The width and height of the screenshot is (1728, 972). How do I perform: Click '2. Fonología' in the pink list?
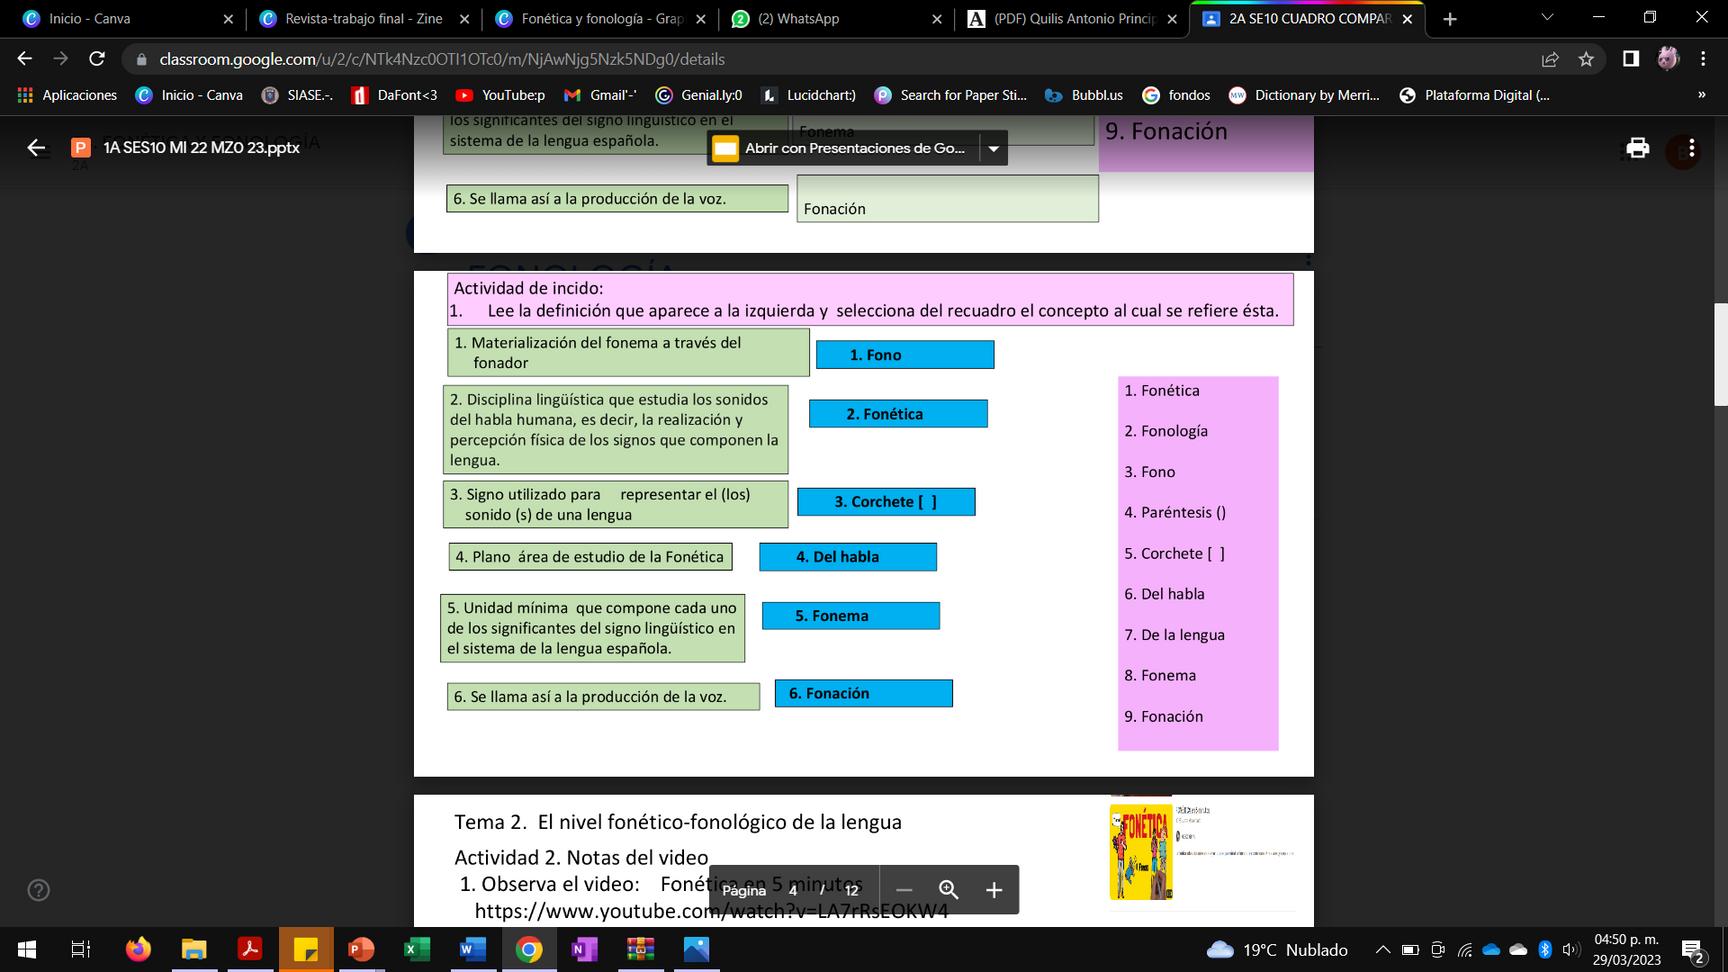[x=1166, y=431]
